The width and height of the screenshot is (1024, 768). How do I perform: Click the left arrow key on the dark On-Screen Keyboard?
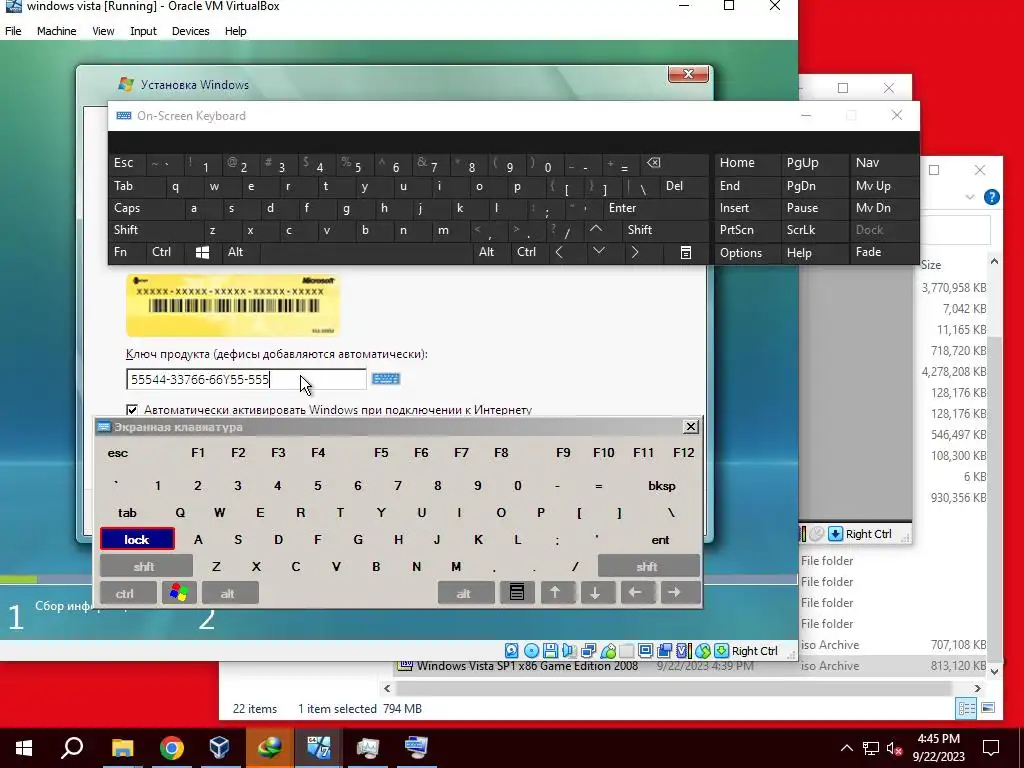click(x=559, y=253)
